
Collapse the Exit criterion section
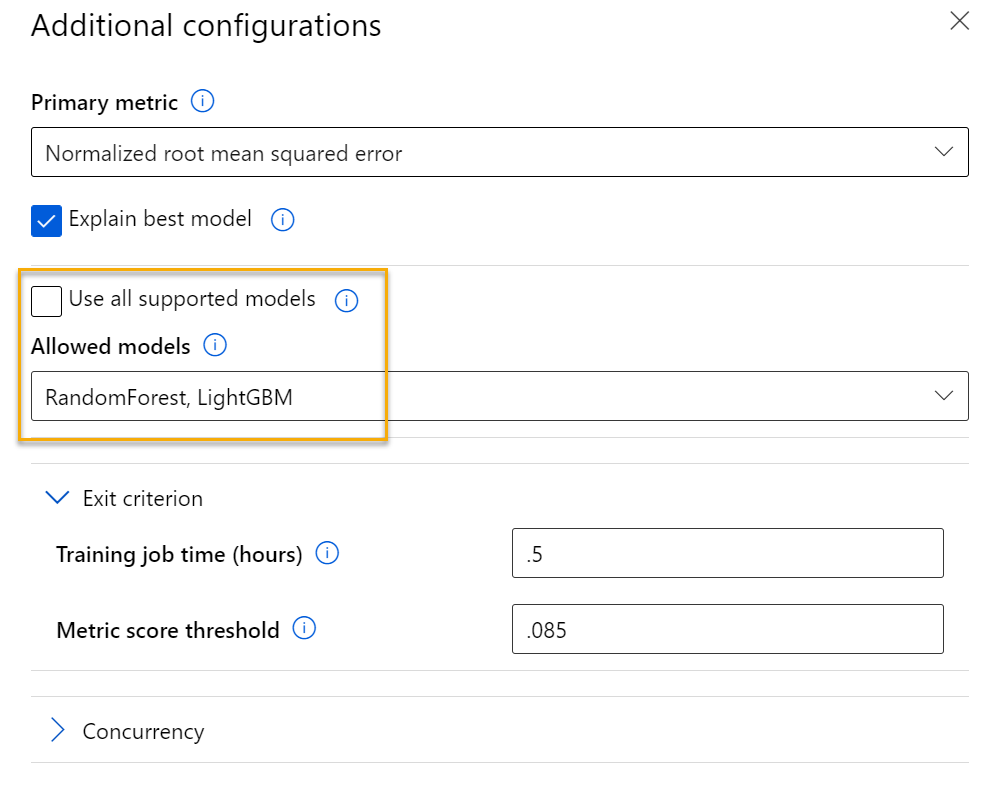click(x=58, y=498)
